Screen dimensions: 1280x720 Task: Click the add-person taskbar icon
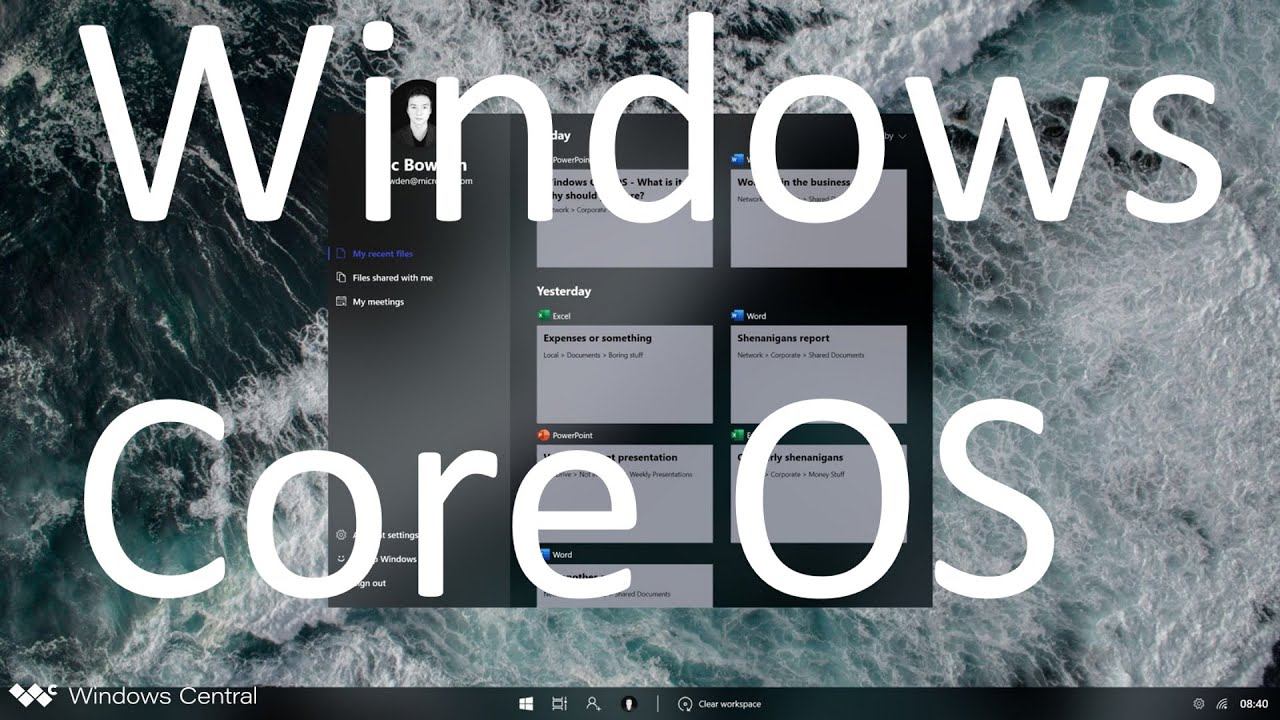click(x=593, y=704)
